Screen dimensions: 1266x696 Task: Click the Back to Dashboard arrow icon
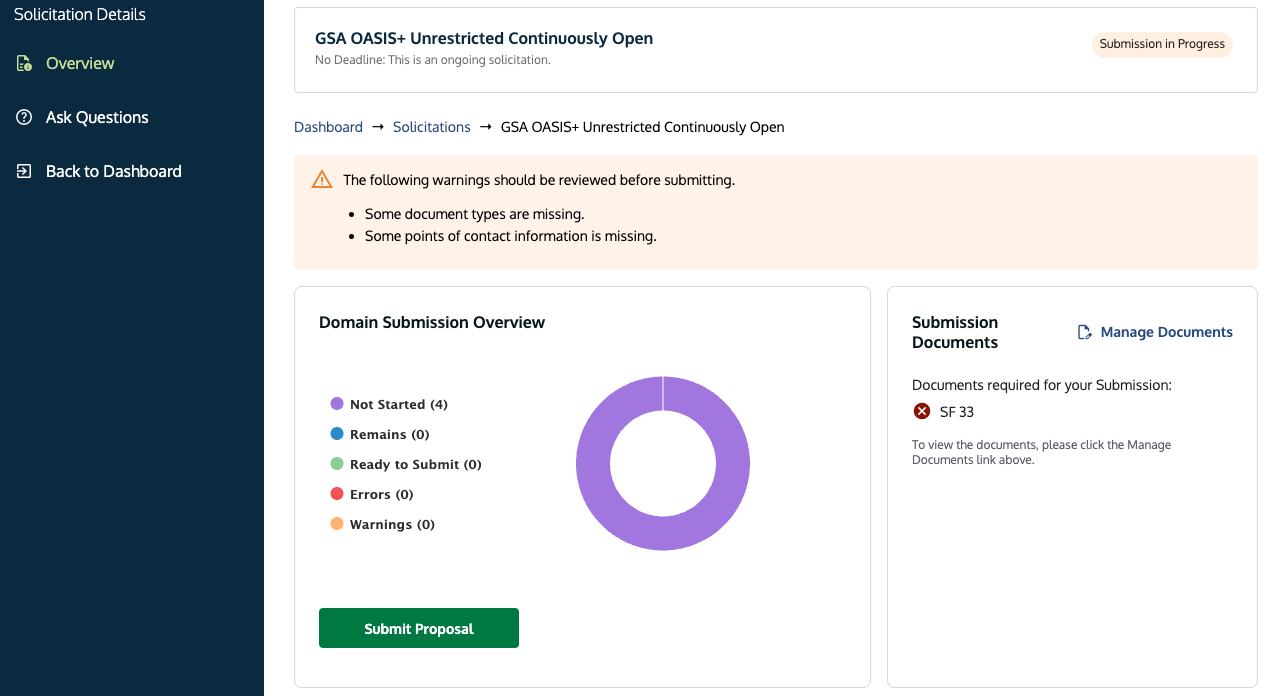click(x=22, y=171)
